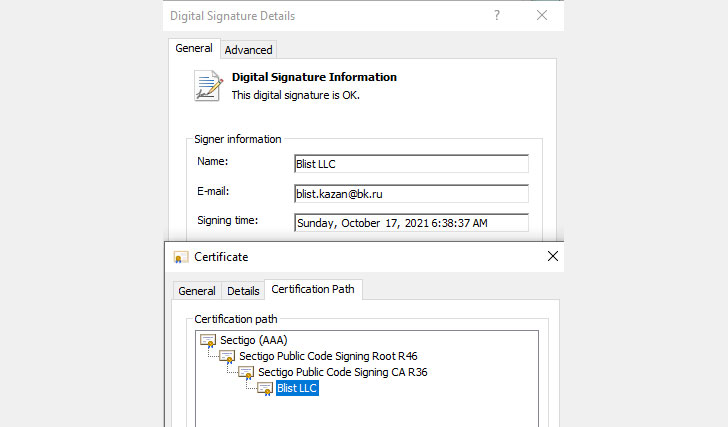Select the General tab in signature details
The height and width of the screenshot is (427, 728).
[194, 48]
